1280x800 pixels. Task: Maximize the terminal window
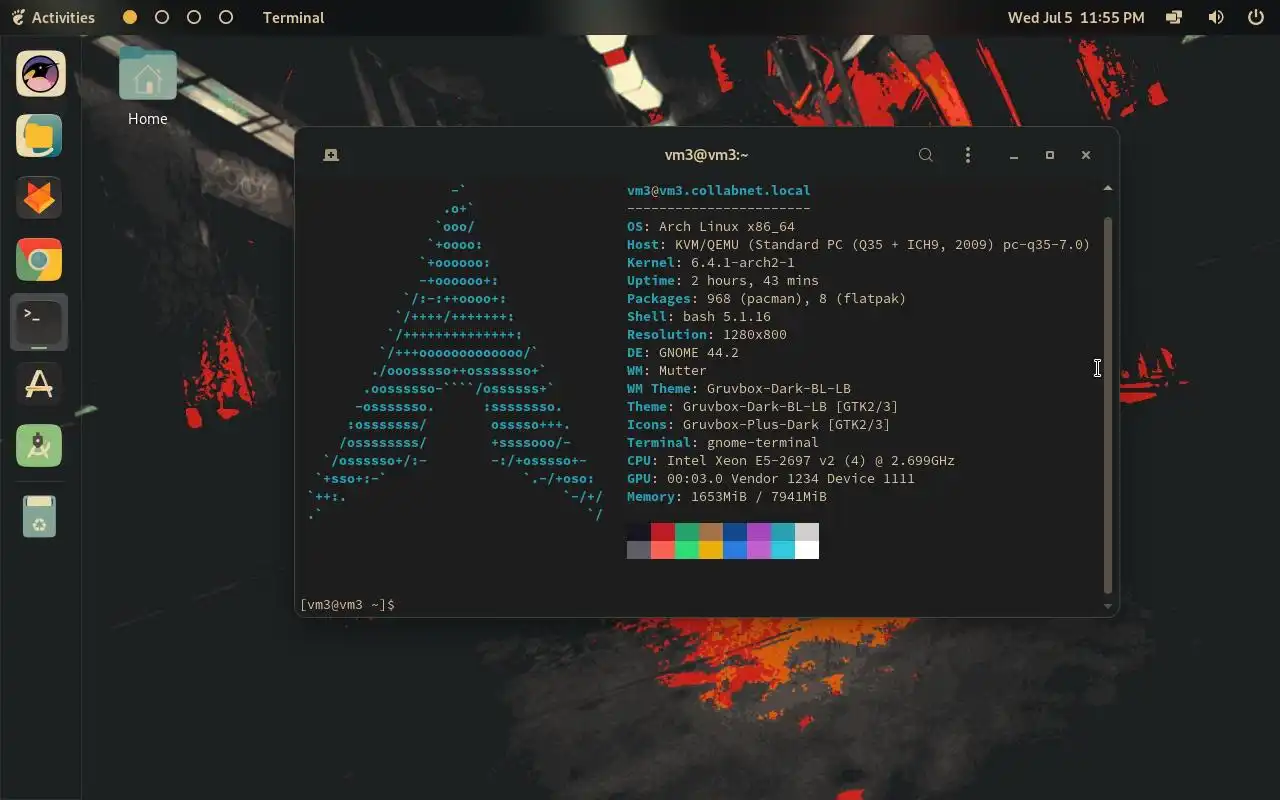(x=1050, y=155)
